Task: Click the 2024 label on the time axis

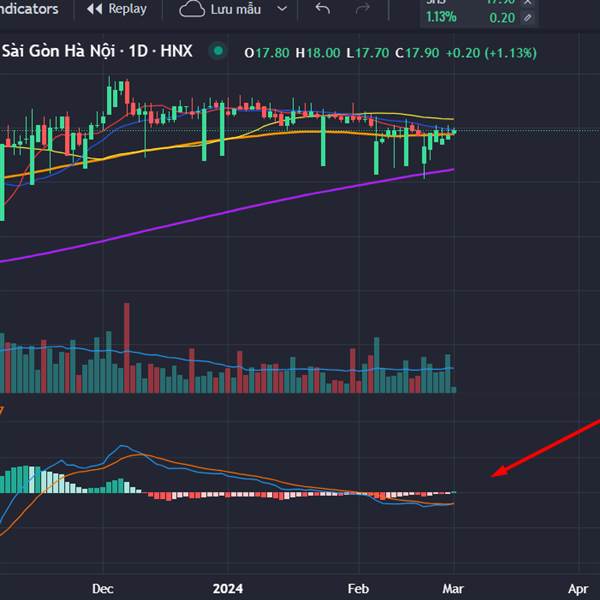Action: coord(228,589)
